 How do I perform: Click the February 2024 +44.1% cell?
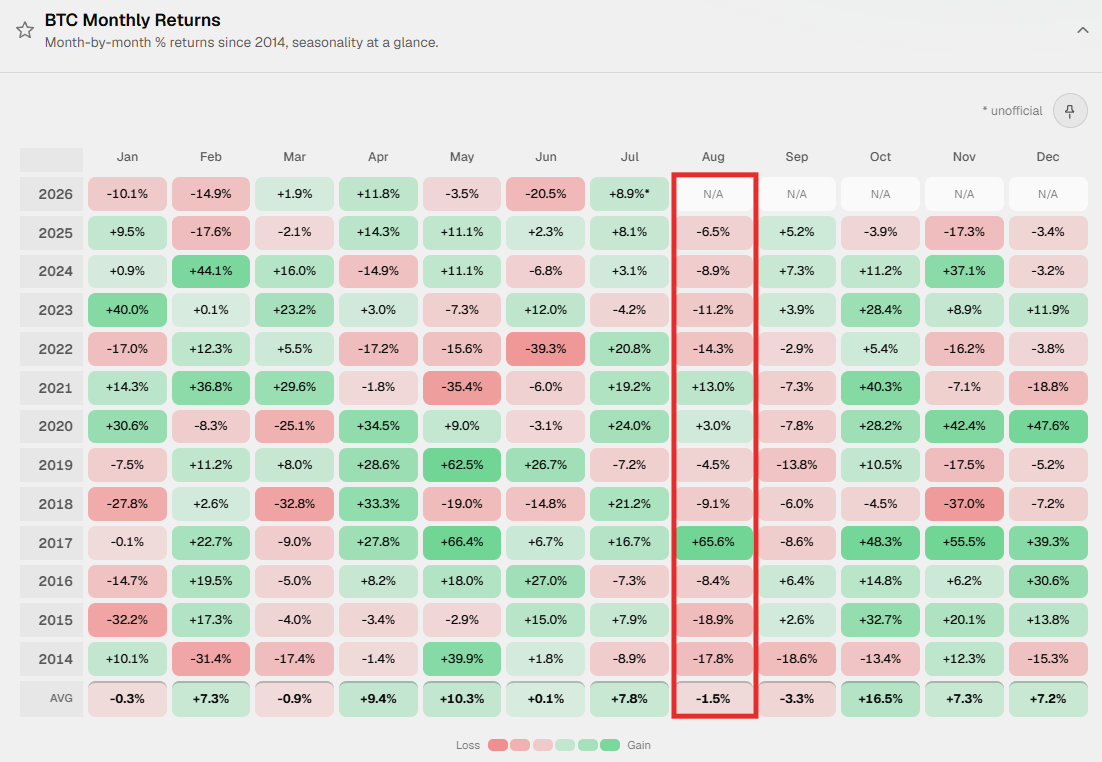coord(211,271)
